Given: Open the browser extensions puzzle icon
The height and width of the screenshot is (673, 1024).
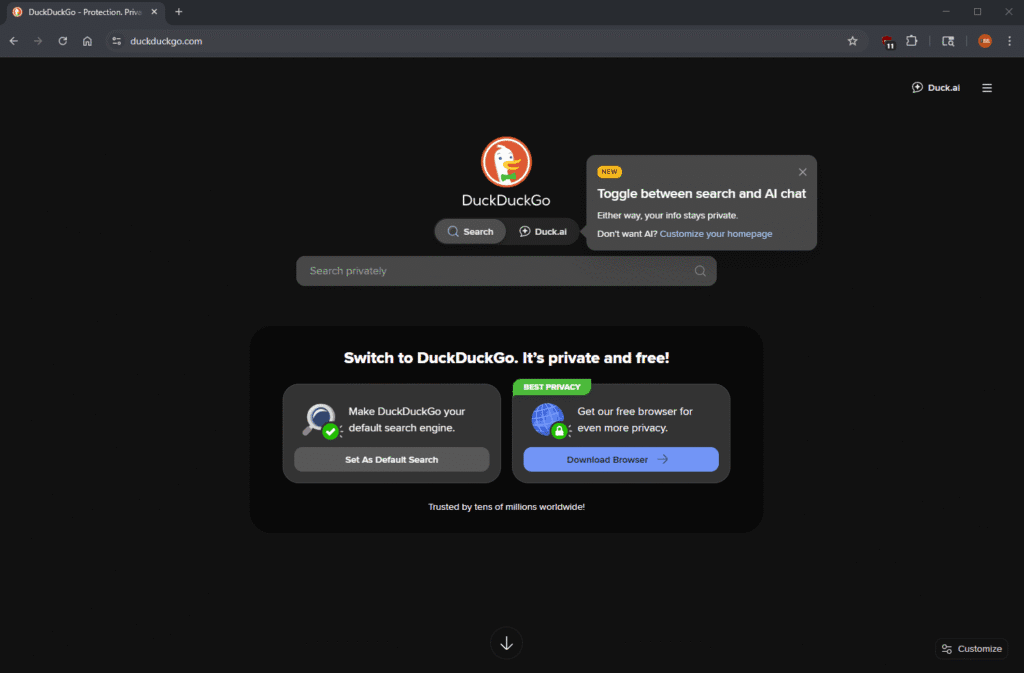Looking at the screenshot, I should [912, 41].
